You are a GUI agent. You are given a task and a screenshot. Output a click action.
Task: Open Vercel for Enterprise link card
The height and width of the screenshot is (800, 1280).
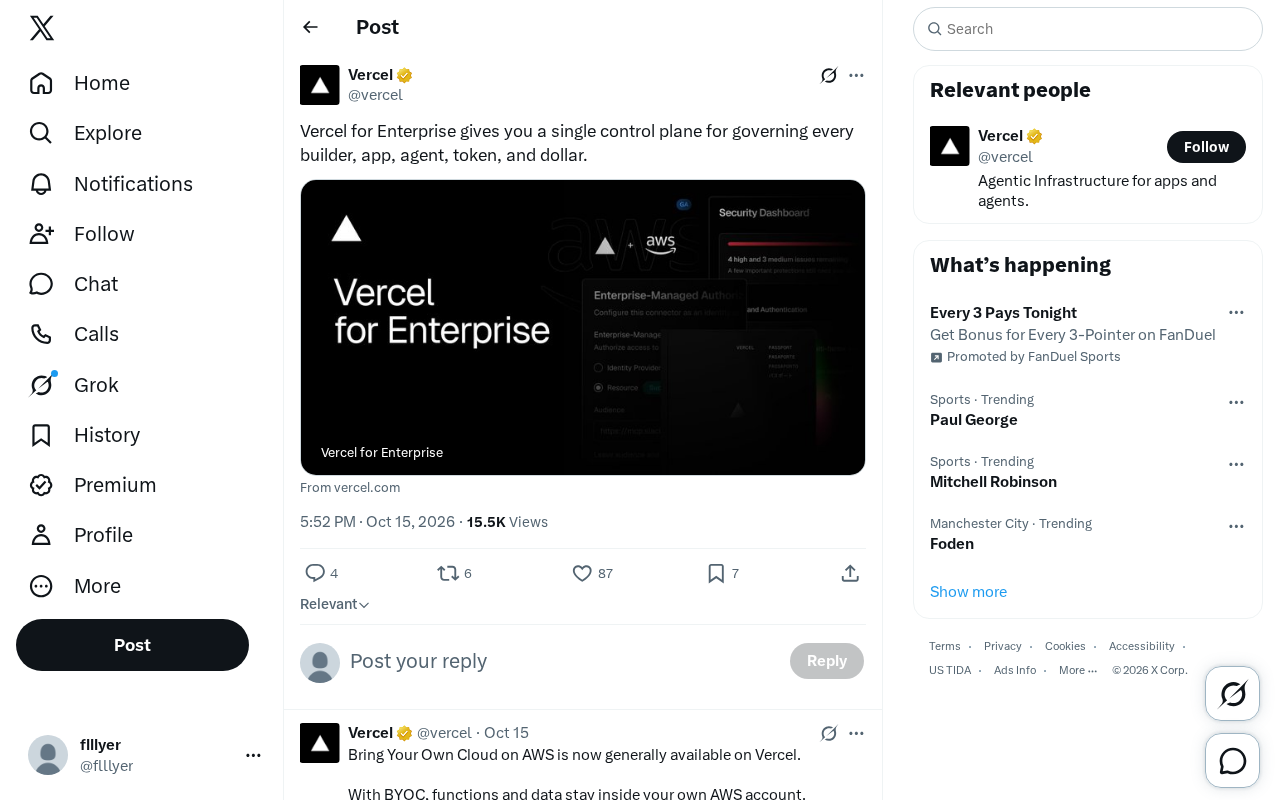(583, 327)
